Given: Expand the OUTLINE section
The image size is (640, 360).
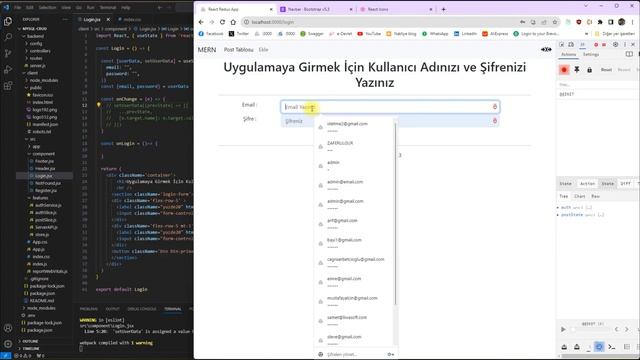Looking at the screenshot, I should coord(29,341).
